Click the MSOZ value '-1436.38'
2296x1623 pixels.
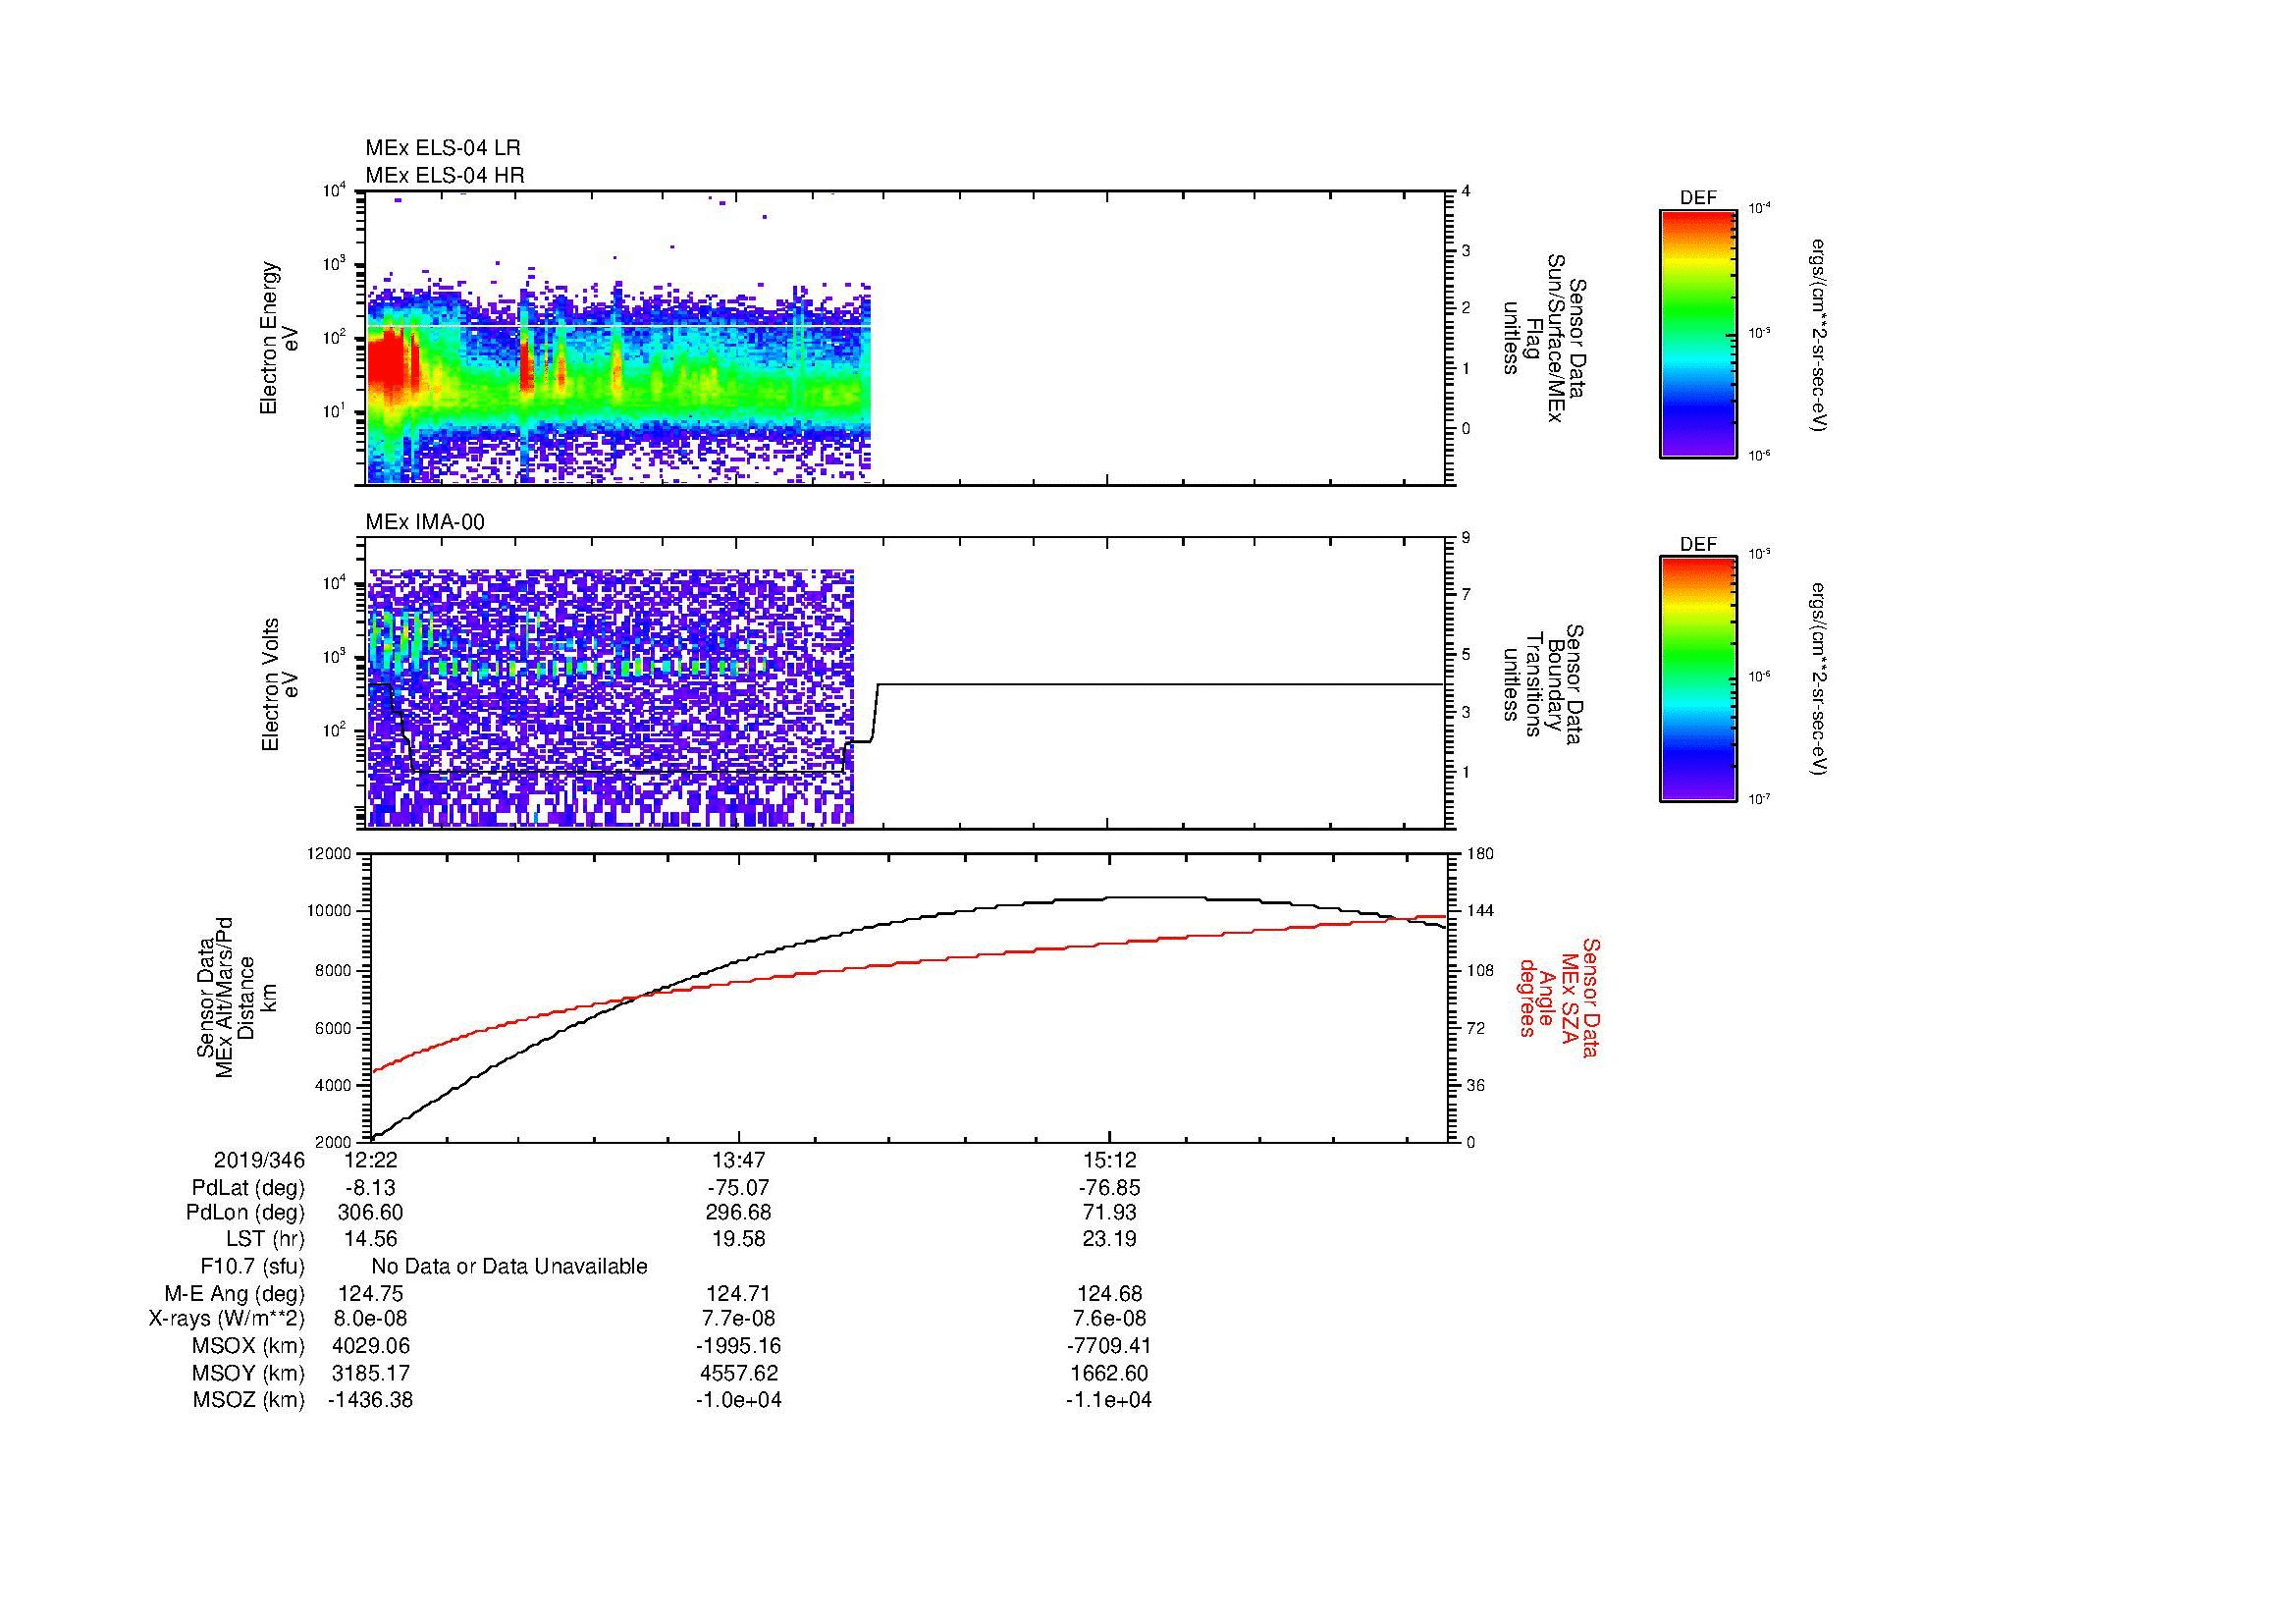coord(370,1400)
